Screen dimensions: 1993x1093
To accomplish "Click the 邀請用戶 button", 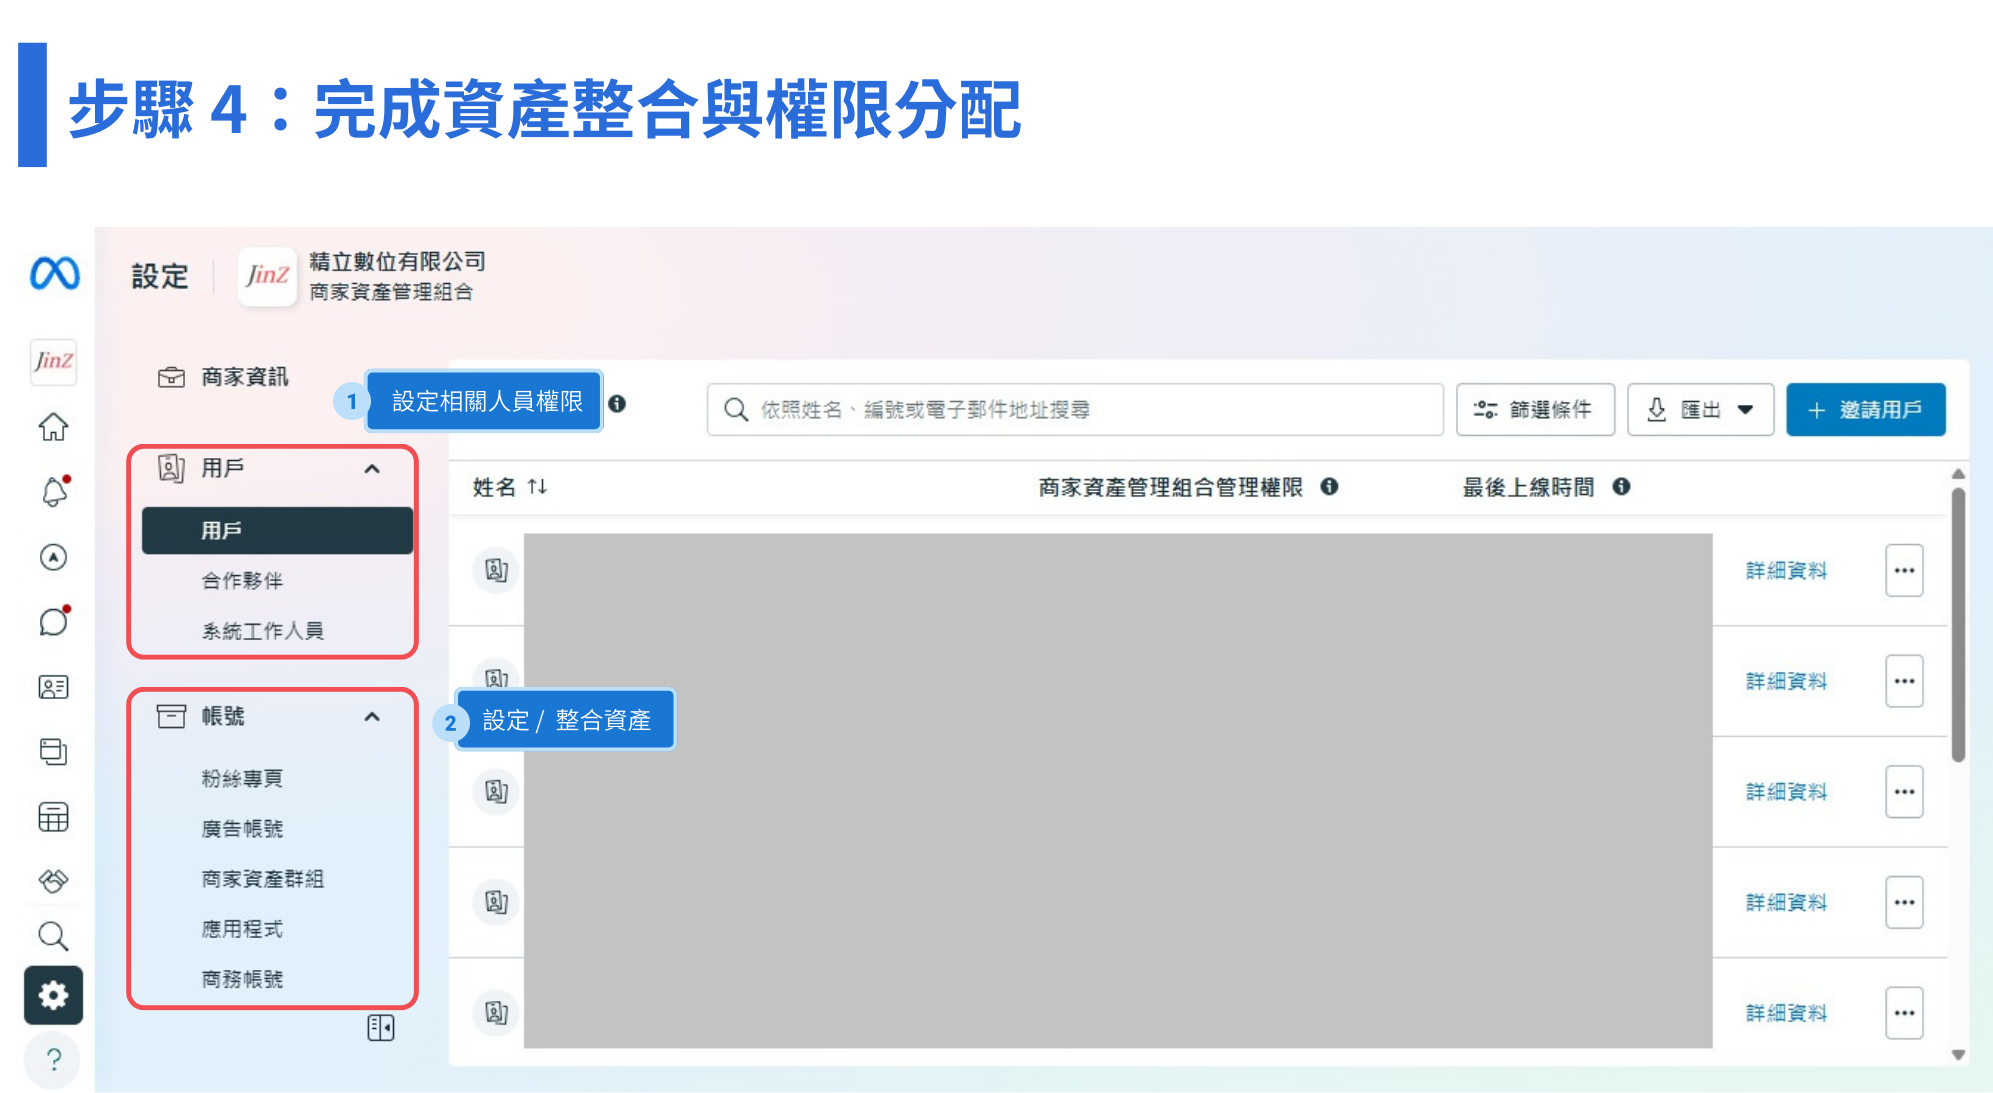I will [x=1865, y=410].
